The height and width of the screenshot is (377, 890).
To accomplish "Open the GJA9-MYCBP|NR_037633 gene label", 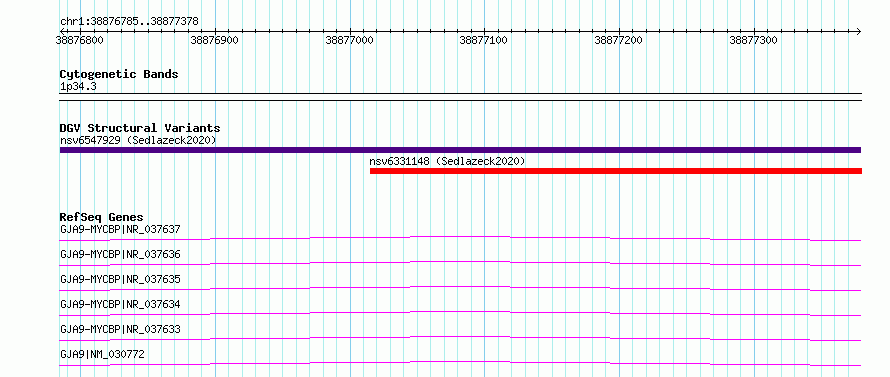I will click(120, 329).
